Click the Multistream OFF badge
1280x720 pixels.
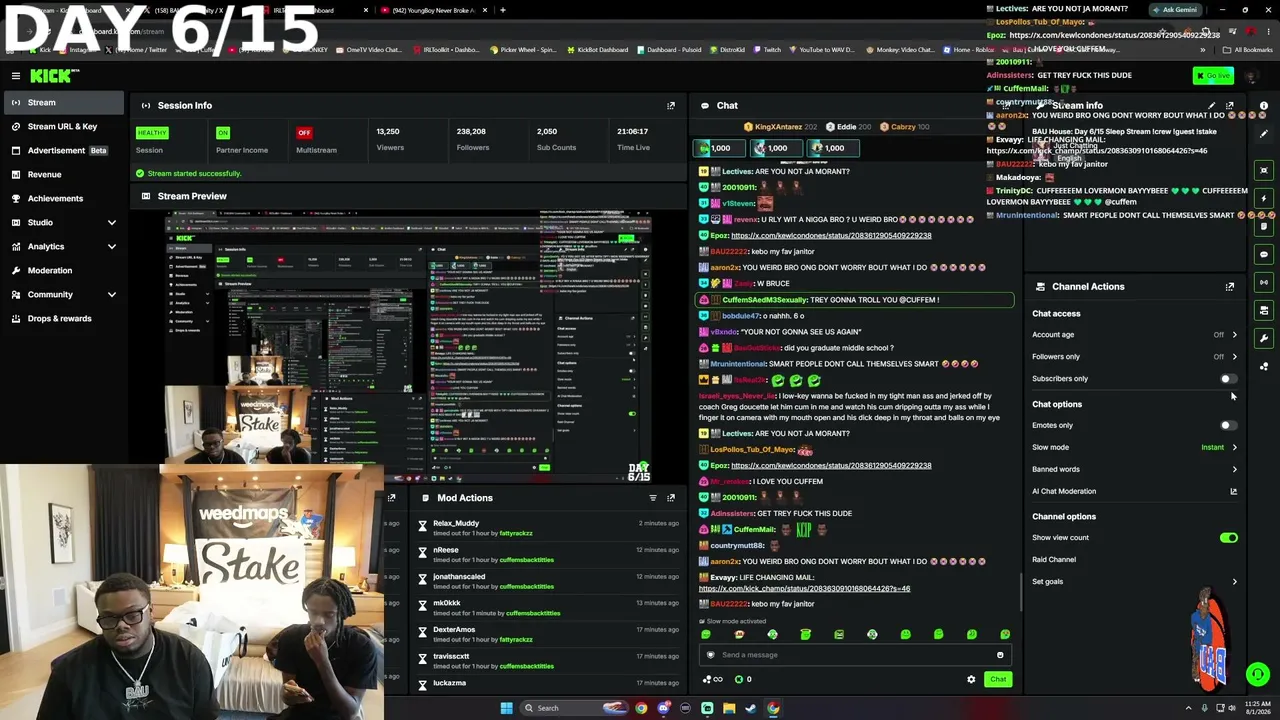tap(304, 132)
